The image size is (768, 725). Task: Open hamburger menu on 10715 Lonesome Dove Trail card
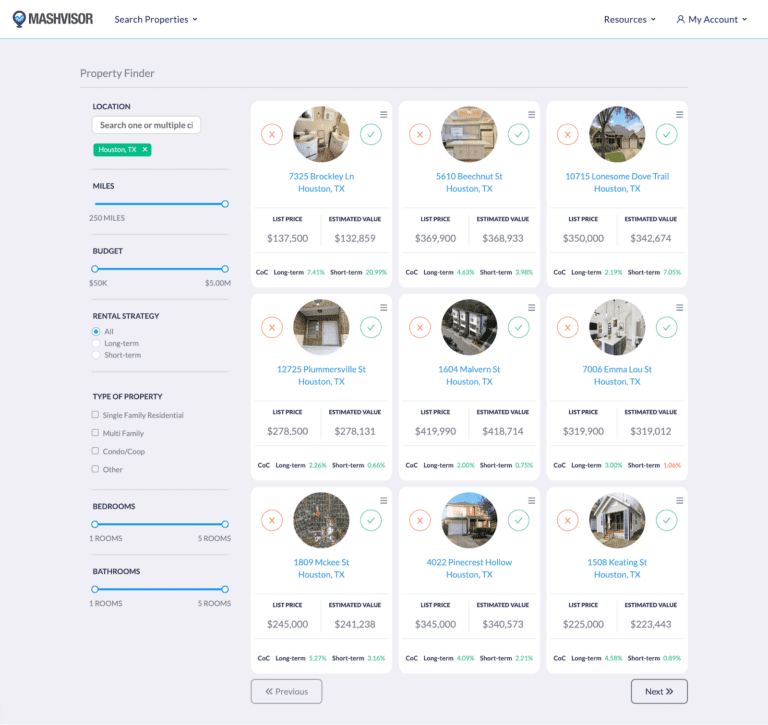coord(679,115)
